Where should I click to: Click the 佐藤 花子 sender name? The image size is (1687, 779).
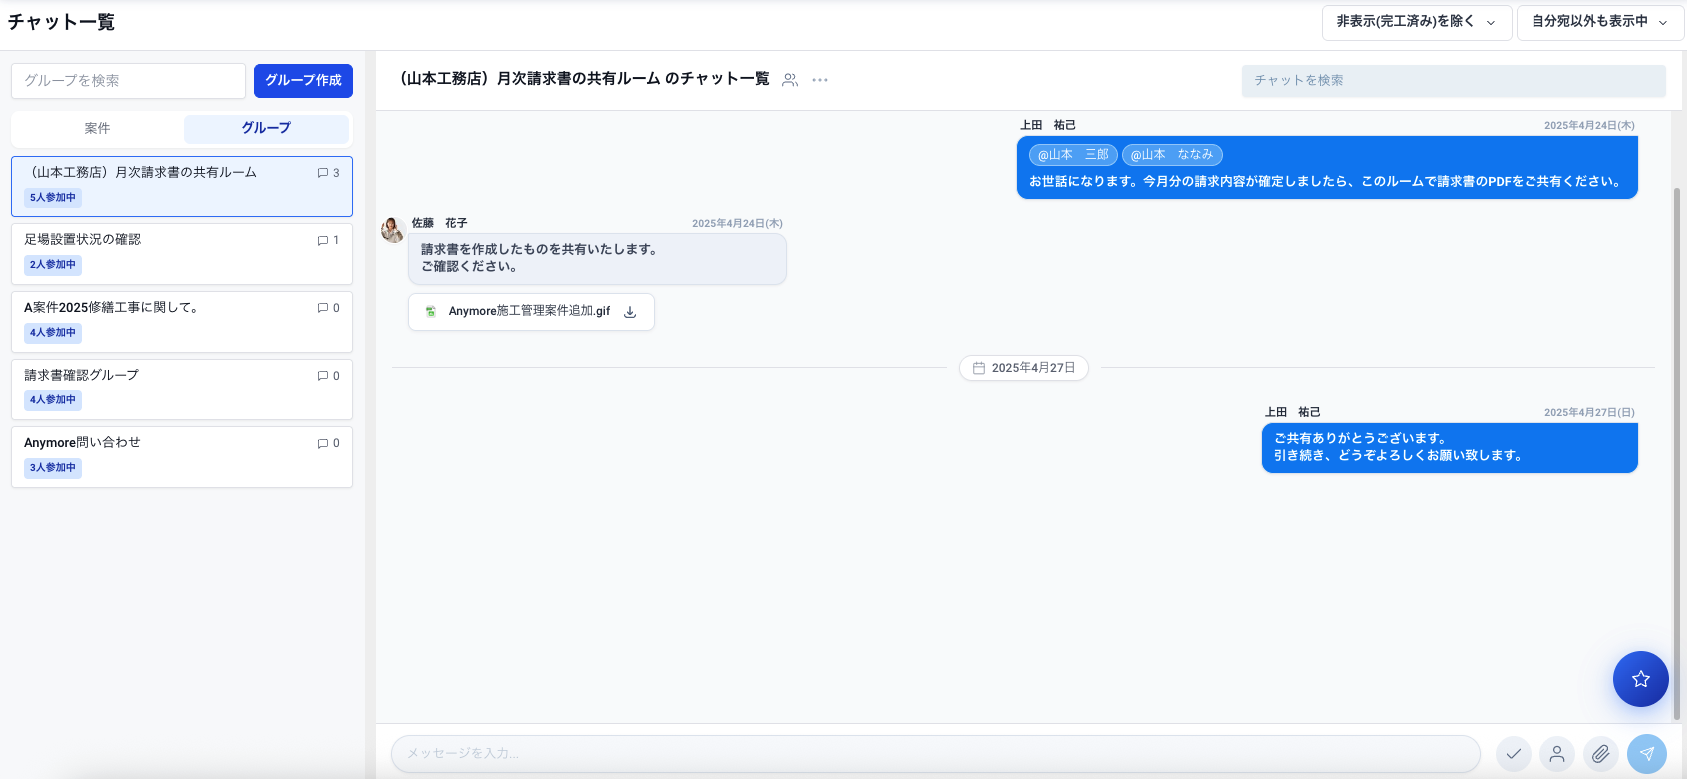point(439,223)
